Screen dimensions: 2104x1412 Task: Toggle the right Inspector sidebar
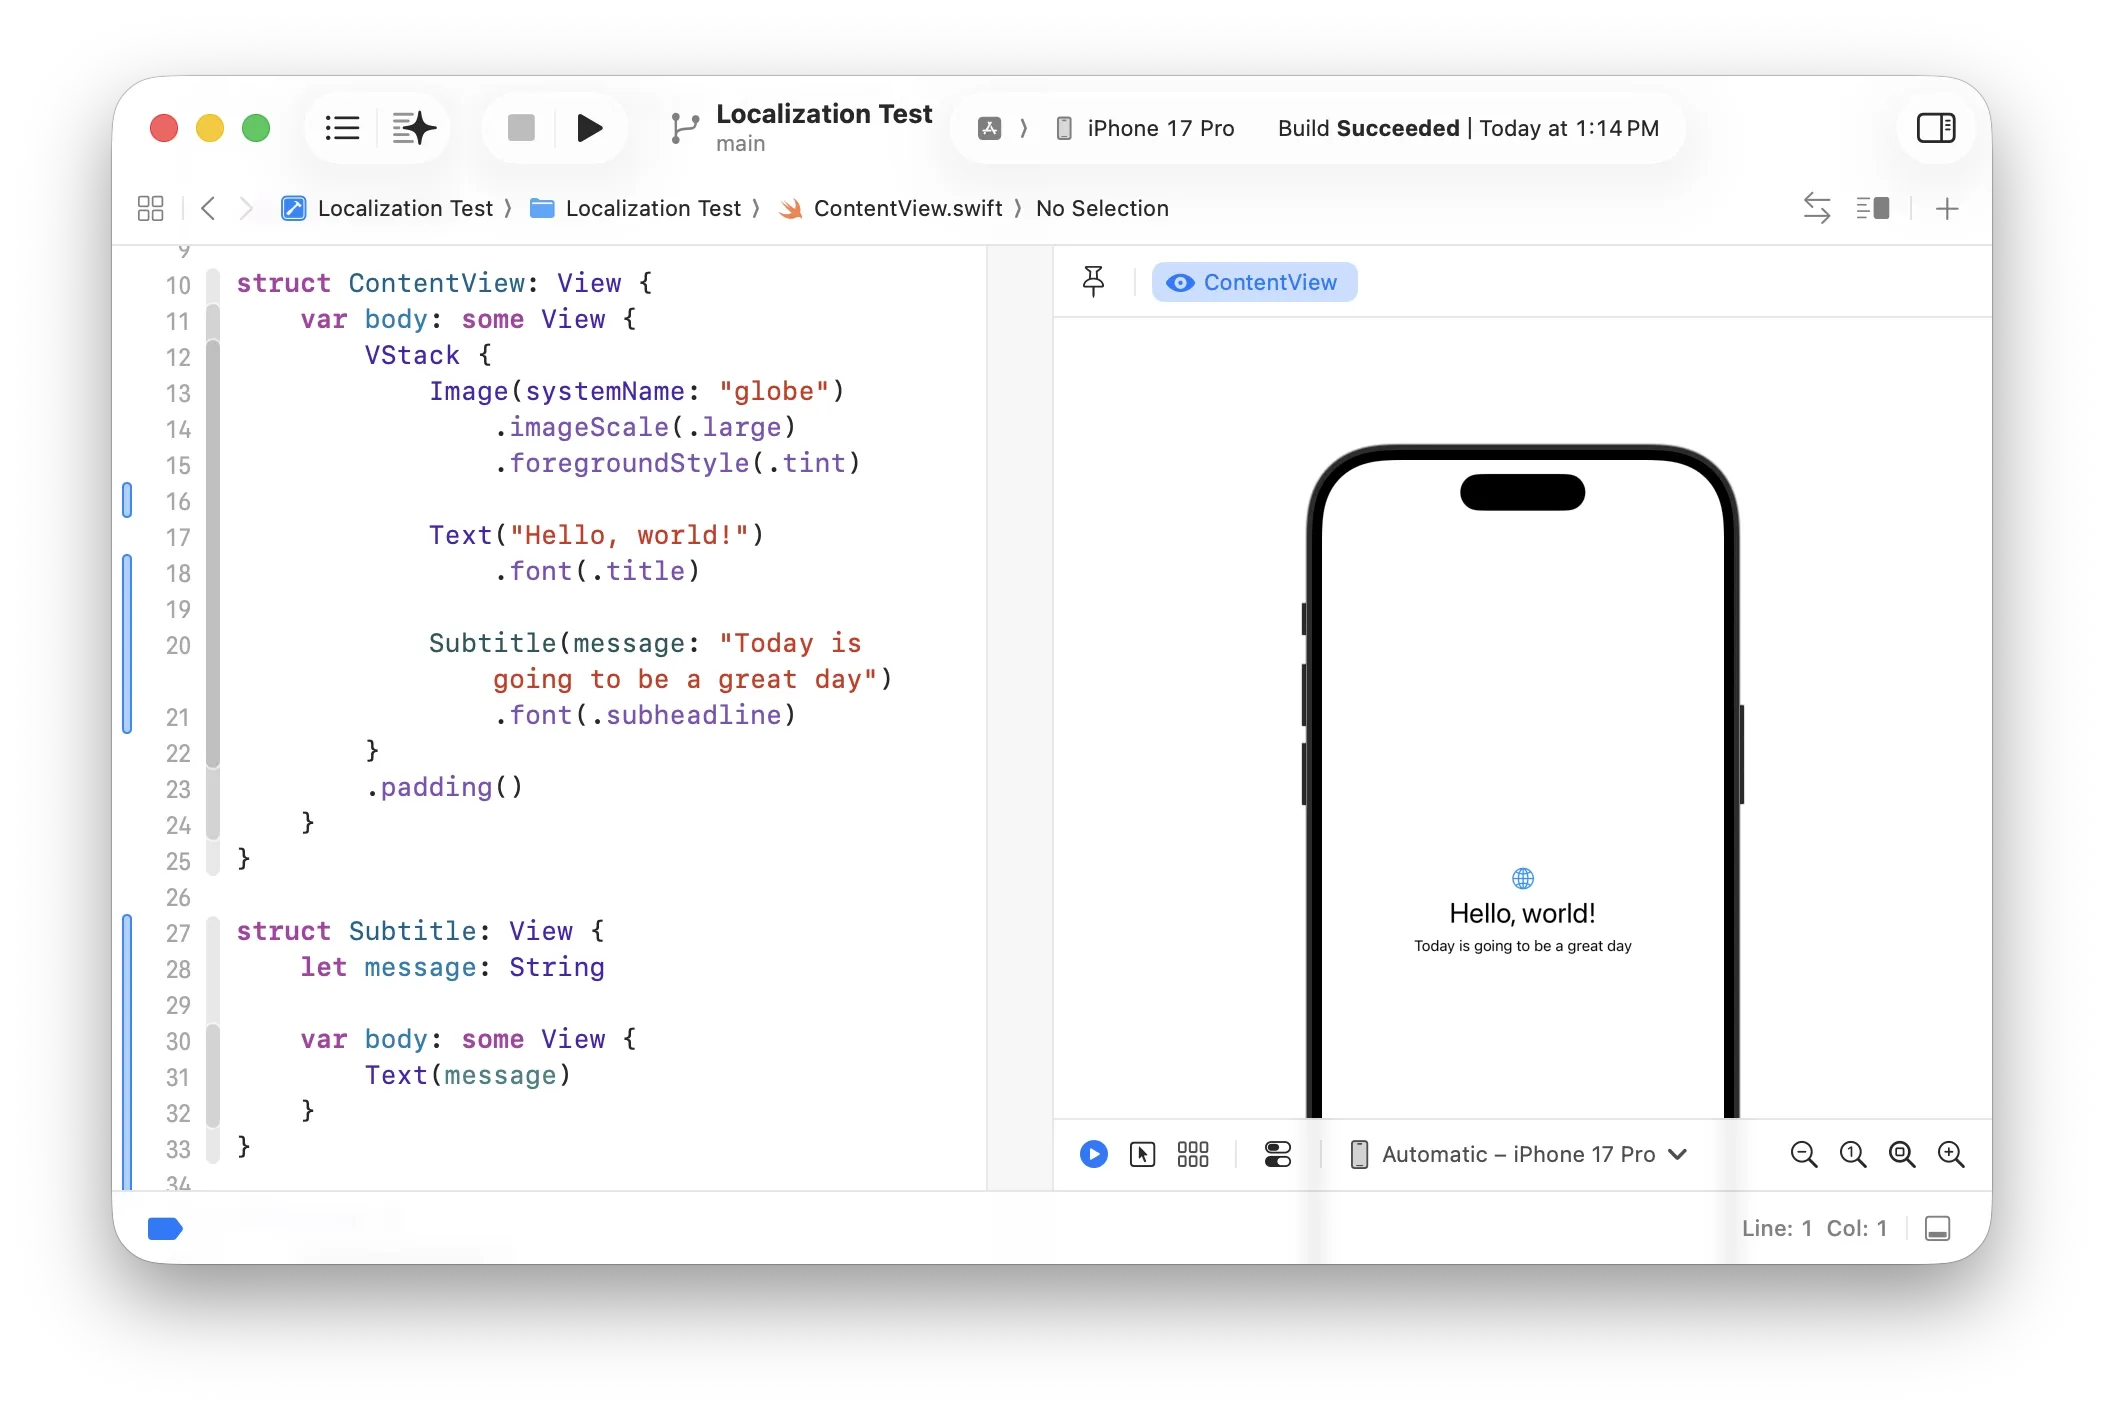[x=1936, y=128]
